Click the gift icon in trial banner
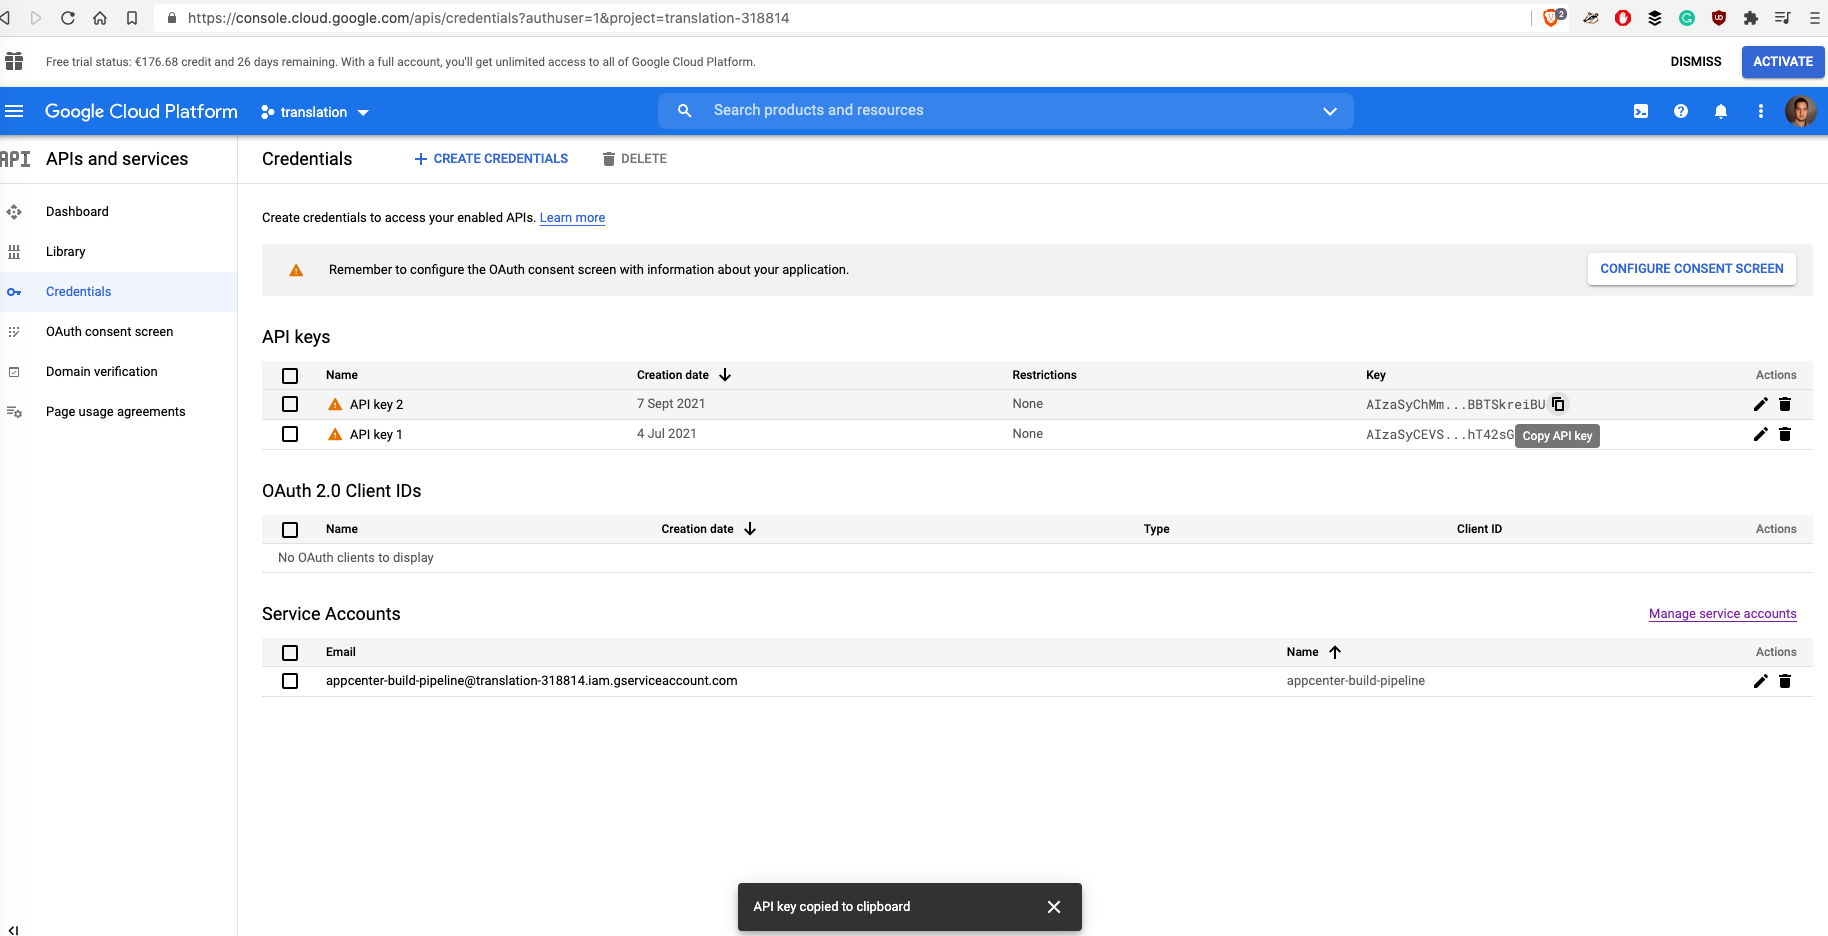 [14, 61]
